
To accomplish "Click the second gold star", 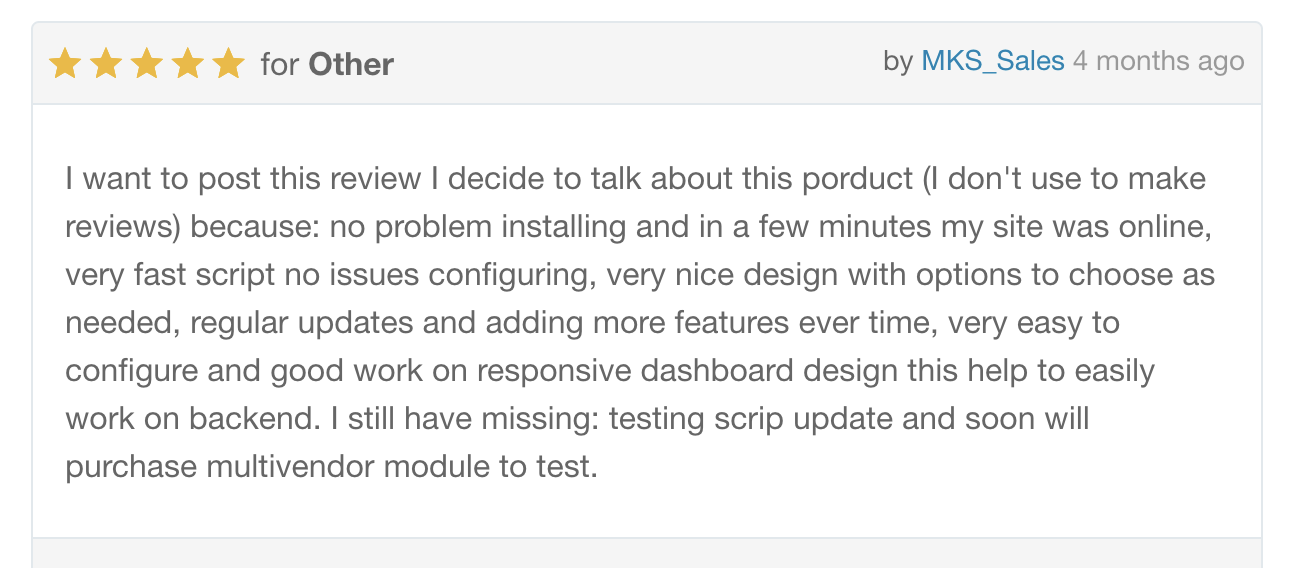I will tap(106, 64).
